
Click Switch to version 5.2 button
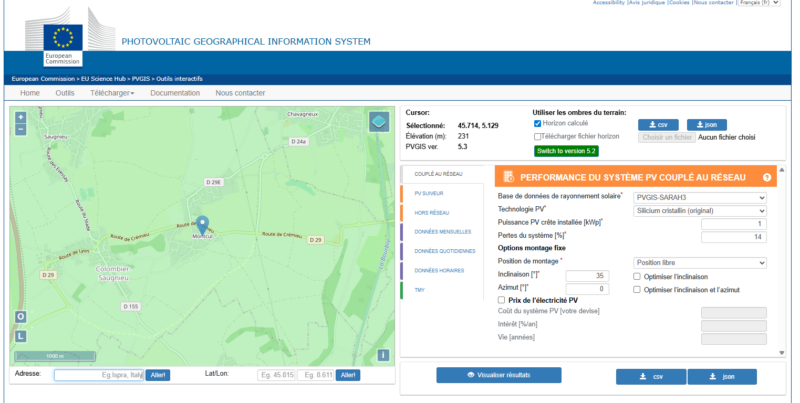click(566, 150)
